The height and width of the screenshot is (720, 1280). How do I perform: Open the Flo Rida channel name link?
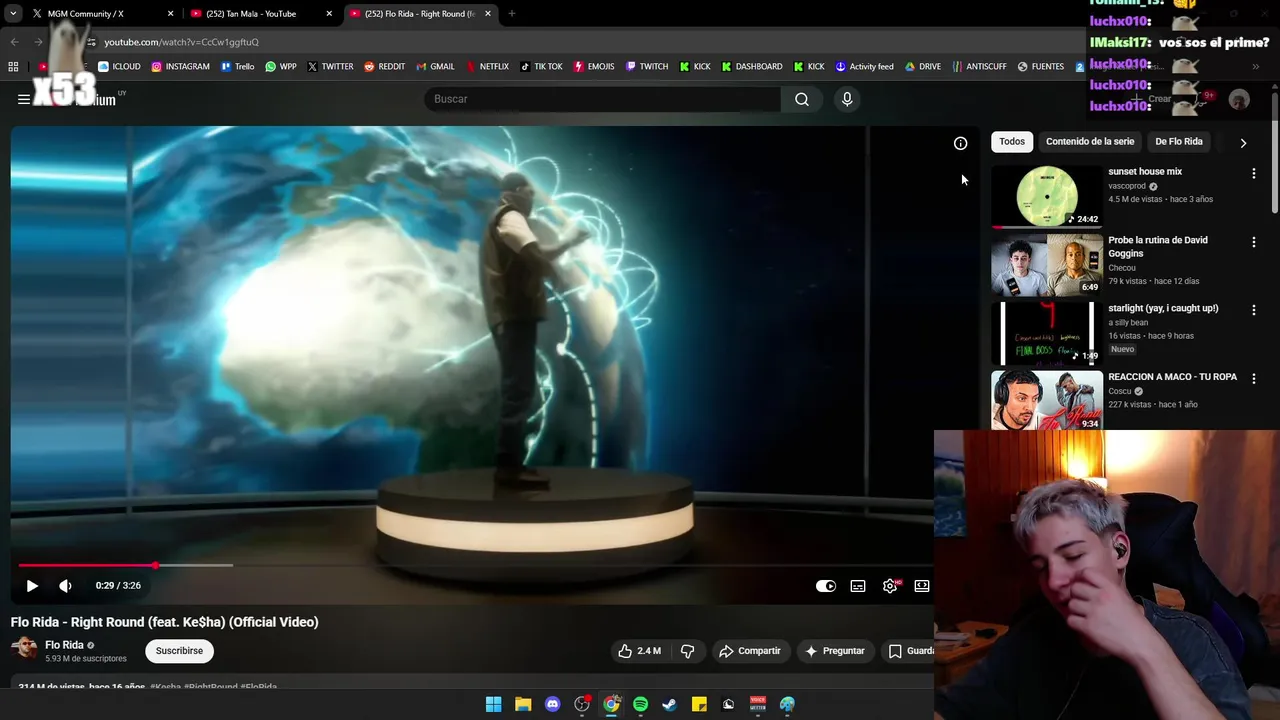click(64, 645)
